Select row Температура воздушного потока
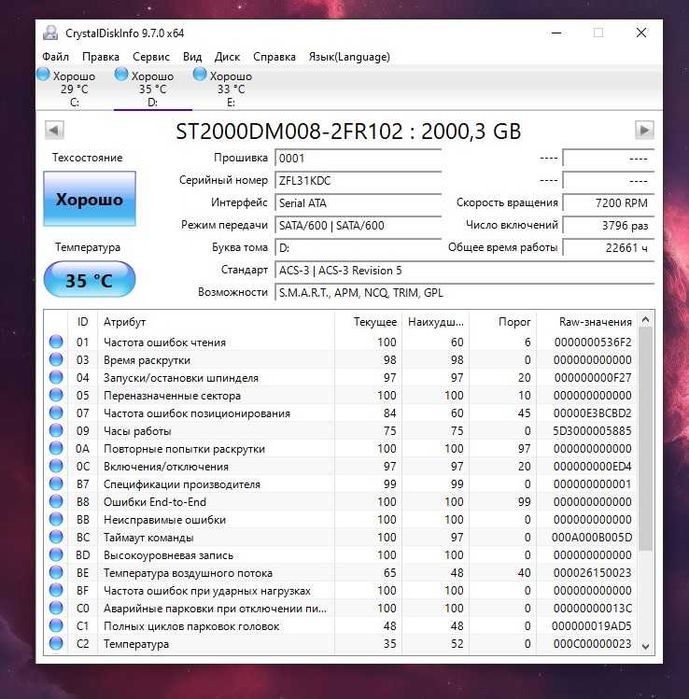Screen dimensions: 689x699 click(x=341, y=572)
